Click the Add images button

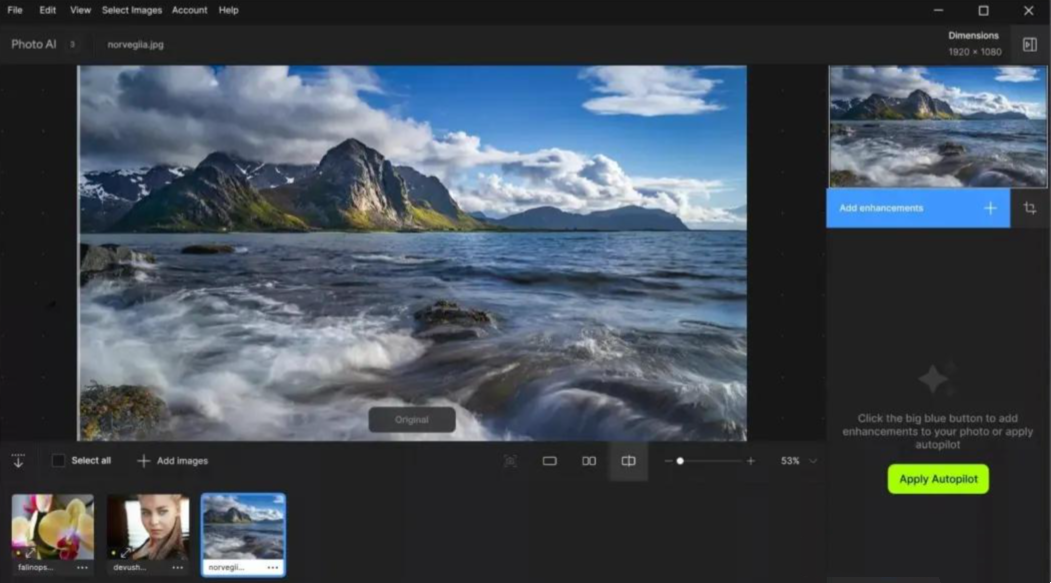pyautogui.click(x=172, y=461)
